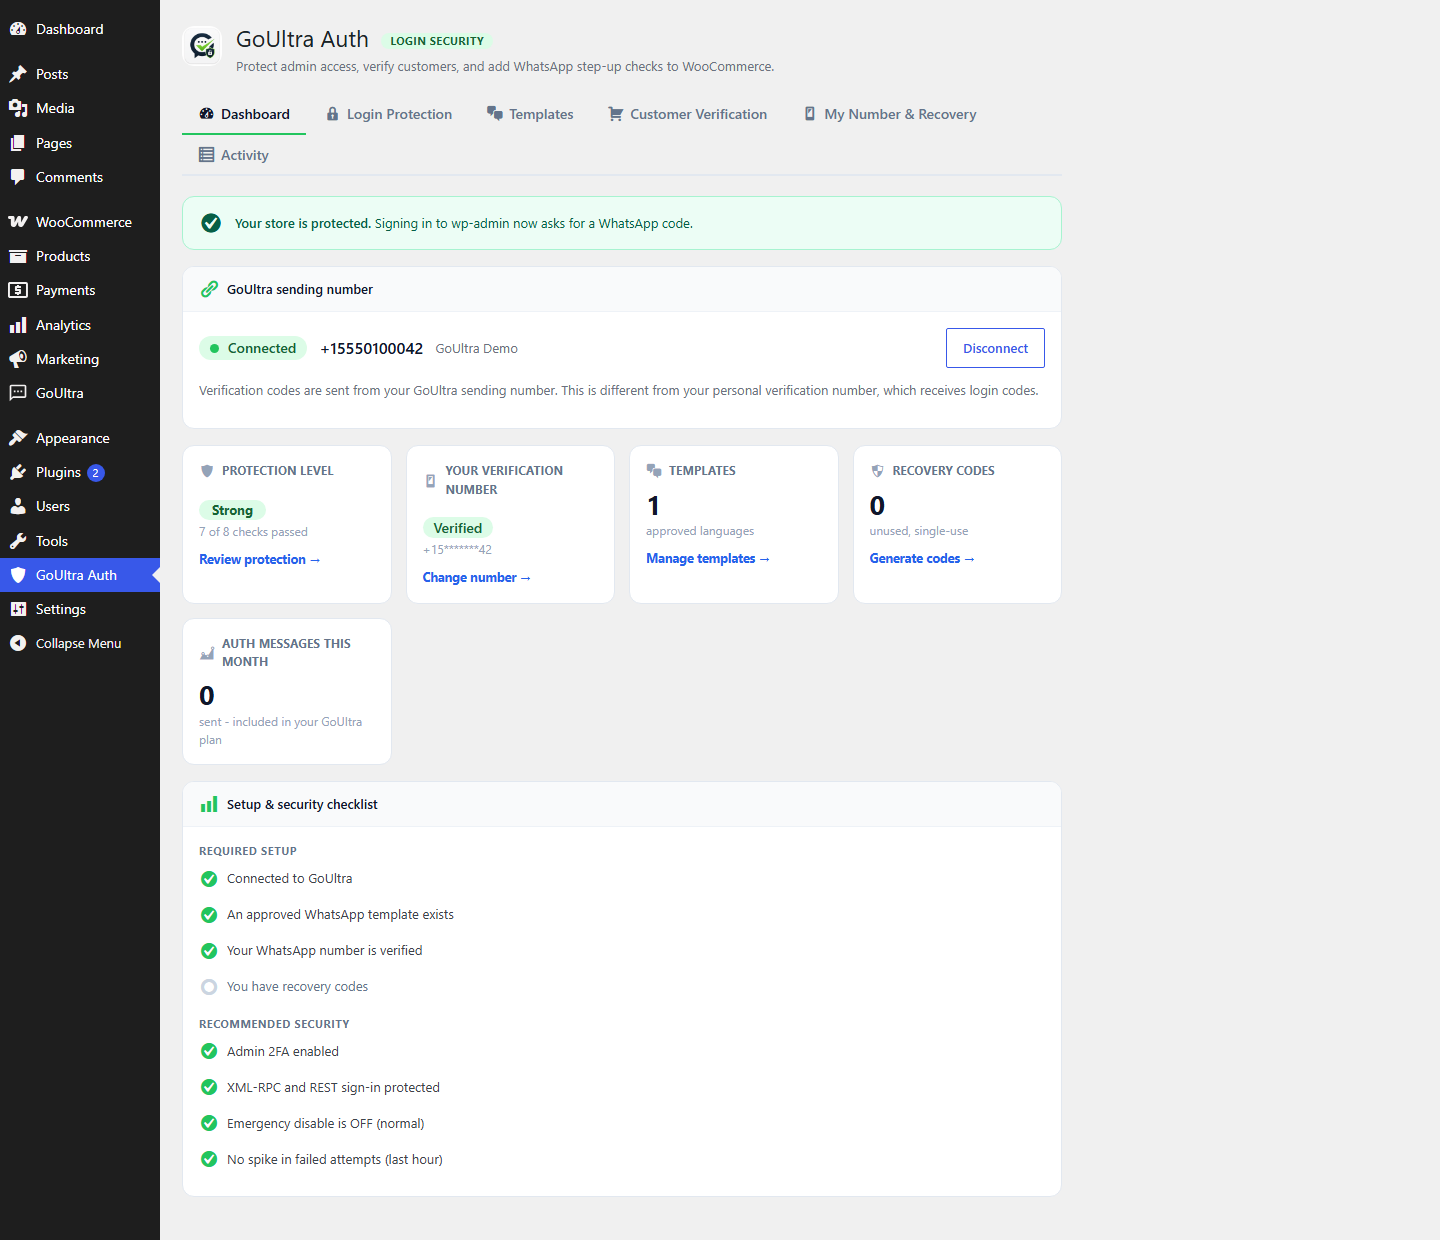Screen dimensions: 1440x1240
Task: Click the GoUltra Auth shield icon in sidebar
Action: (x=18, y=575)
